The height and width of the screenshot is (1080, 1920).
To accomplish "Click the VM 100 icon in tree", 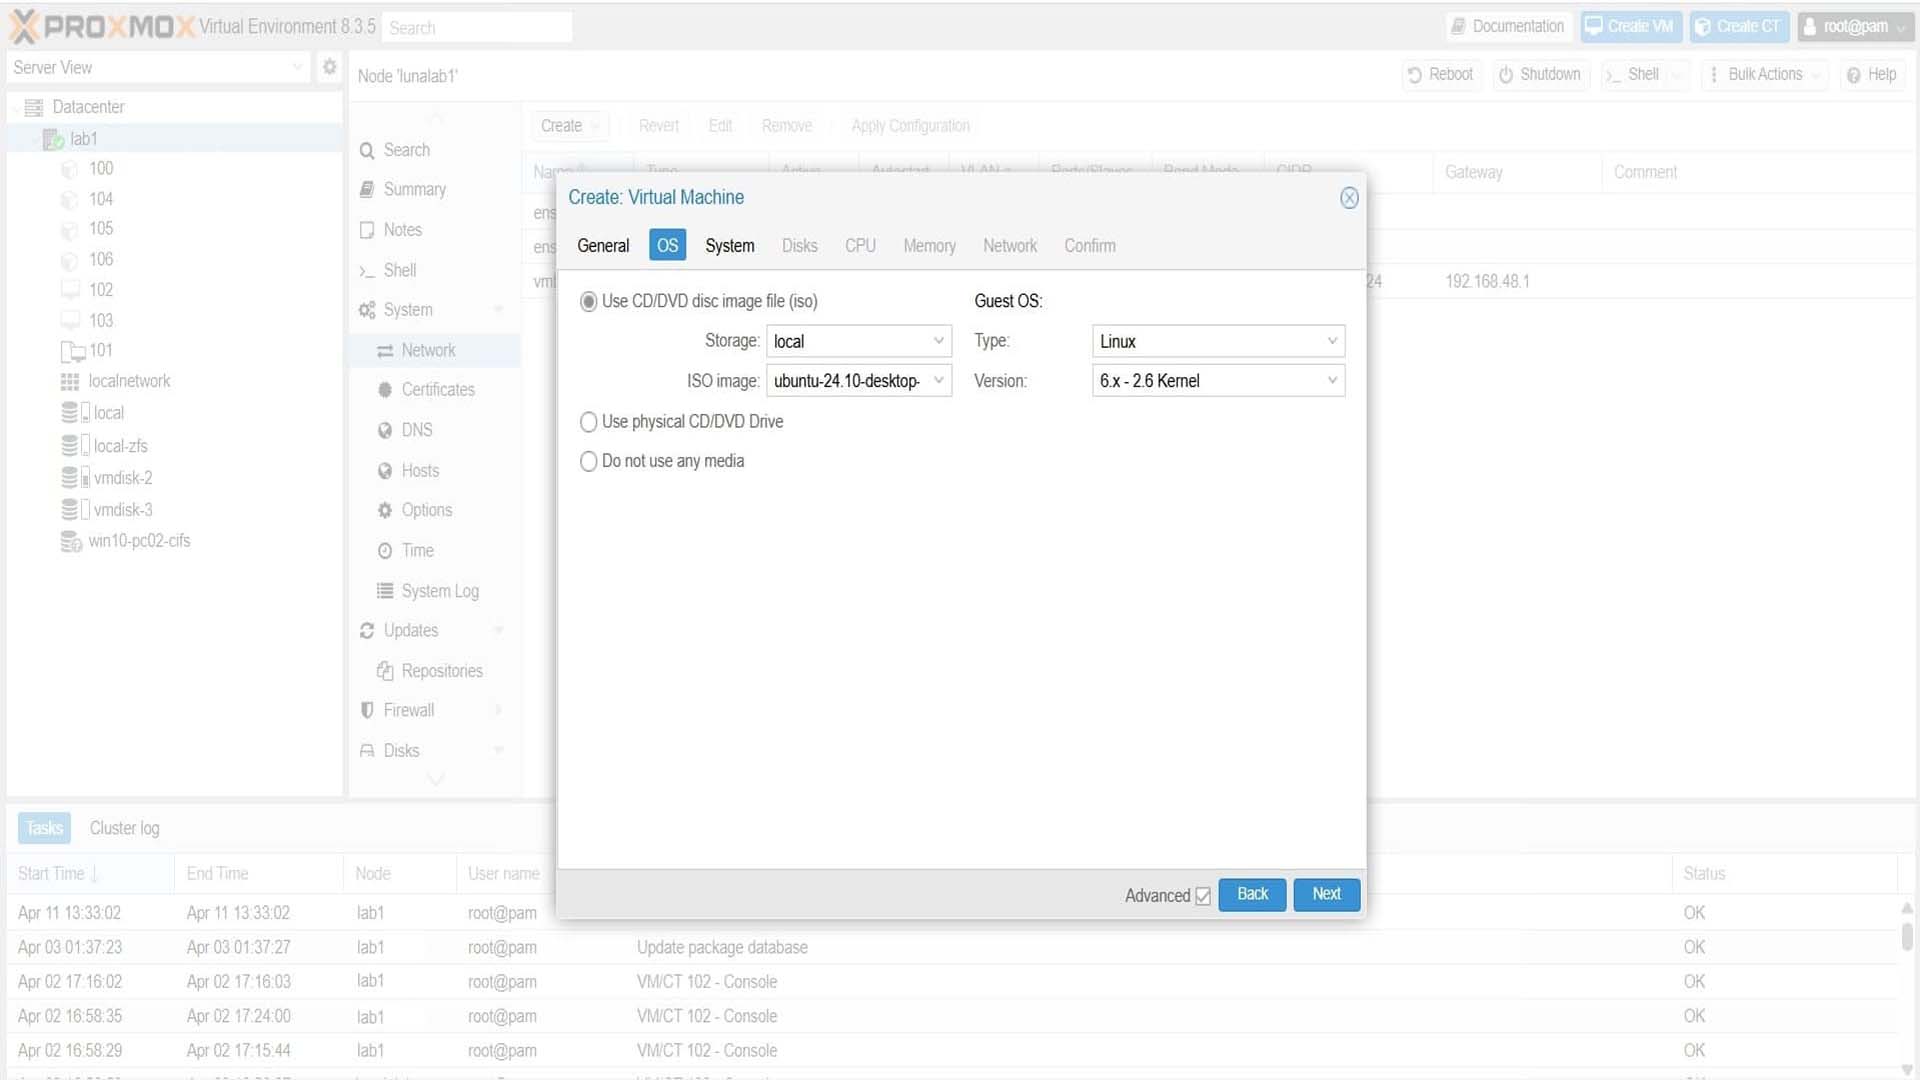I will click(x=69, y=169).
